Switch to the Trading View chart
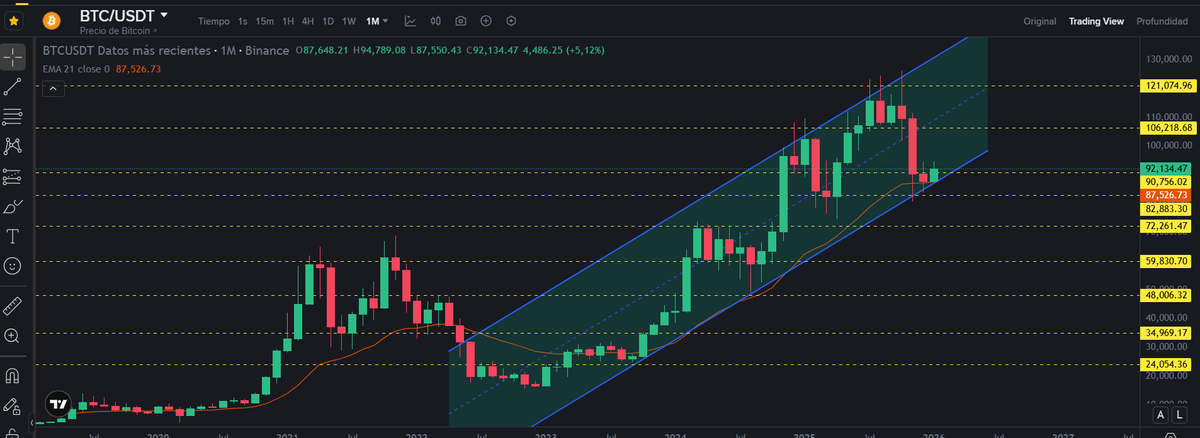This screenshot has height=438, width=1200. [1096, 21]
